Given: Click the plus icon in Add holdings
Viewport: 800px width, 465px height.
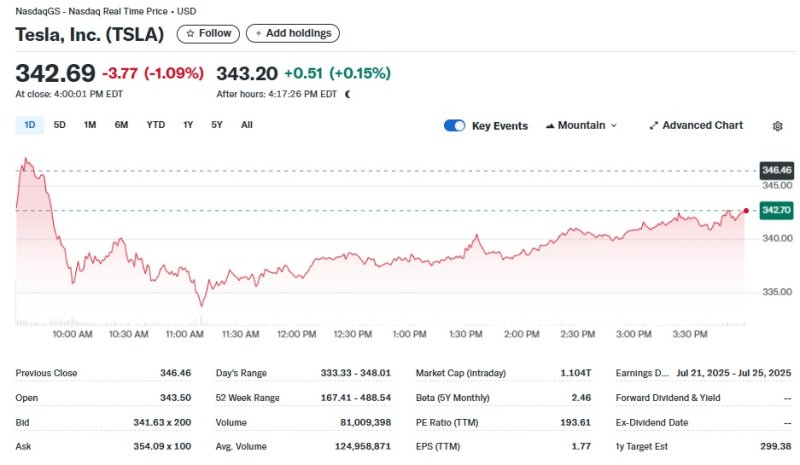Looking at the screenshot, I should click(259, 34).
